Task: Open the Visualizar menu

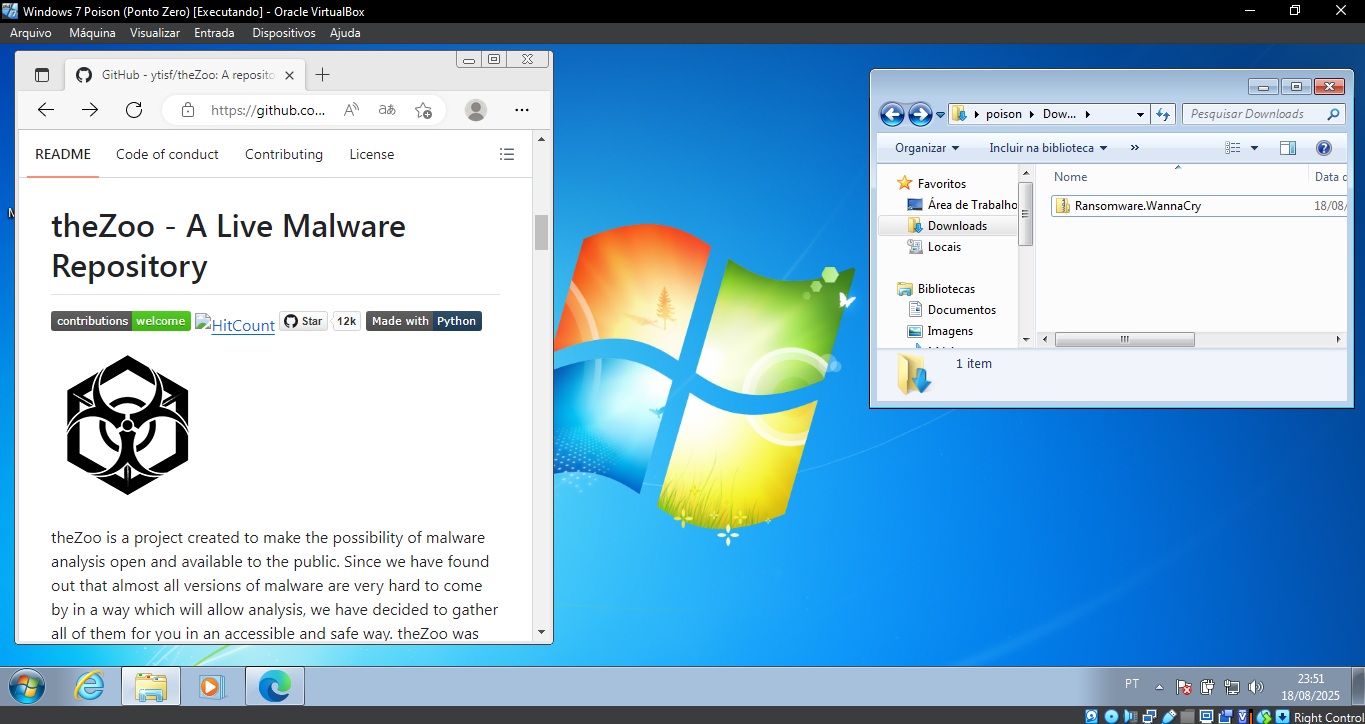Action: click(155, 33)
